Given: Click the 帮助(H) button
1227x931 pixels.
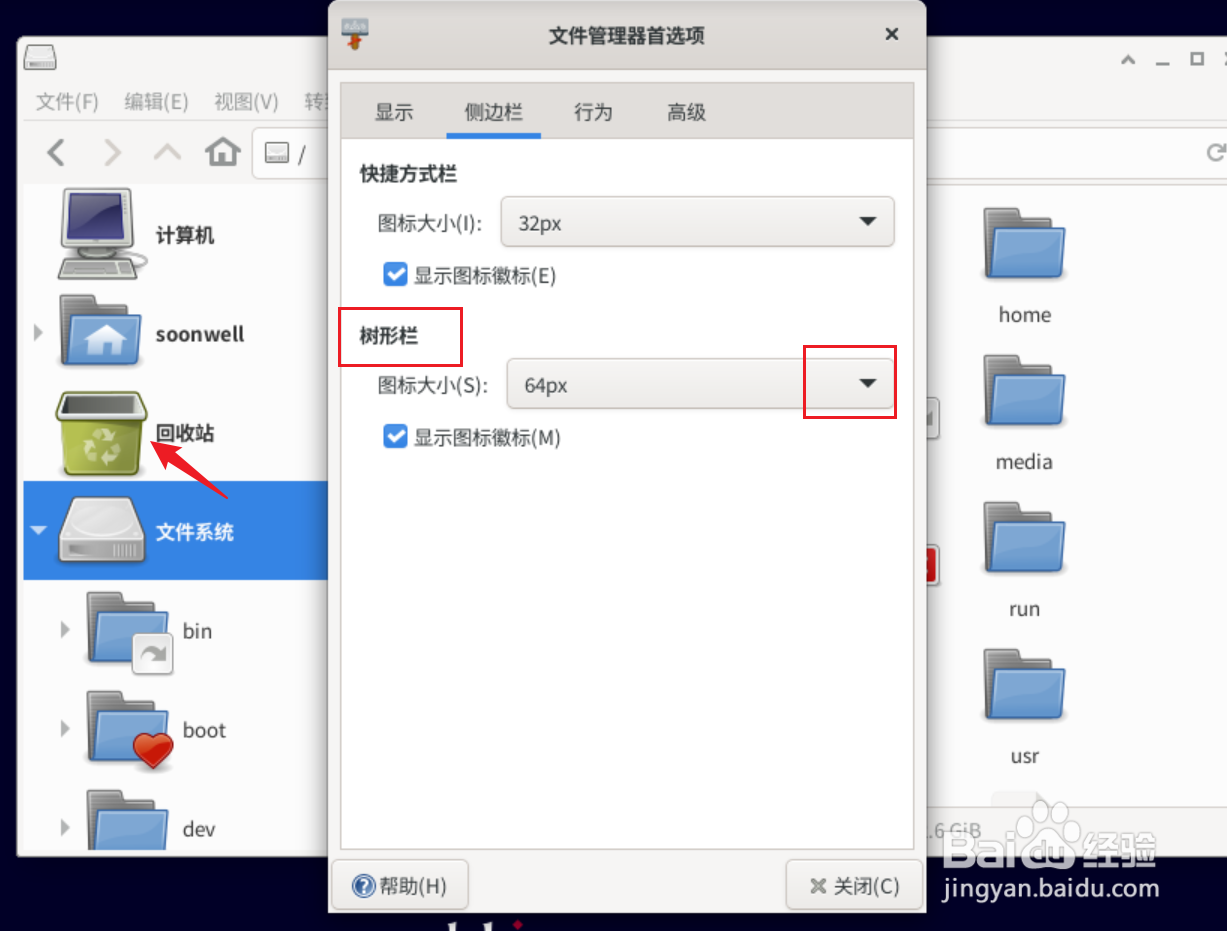Looking at the screenshot, I should coord(400,885).
